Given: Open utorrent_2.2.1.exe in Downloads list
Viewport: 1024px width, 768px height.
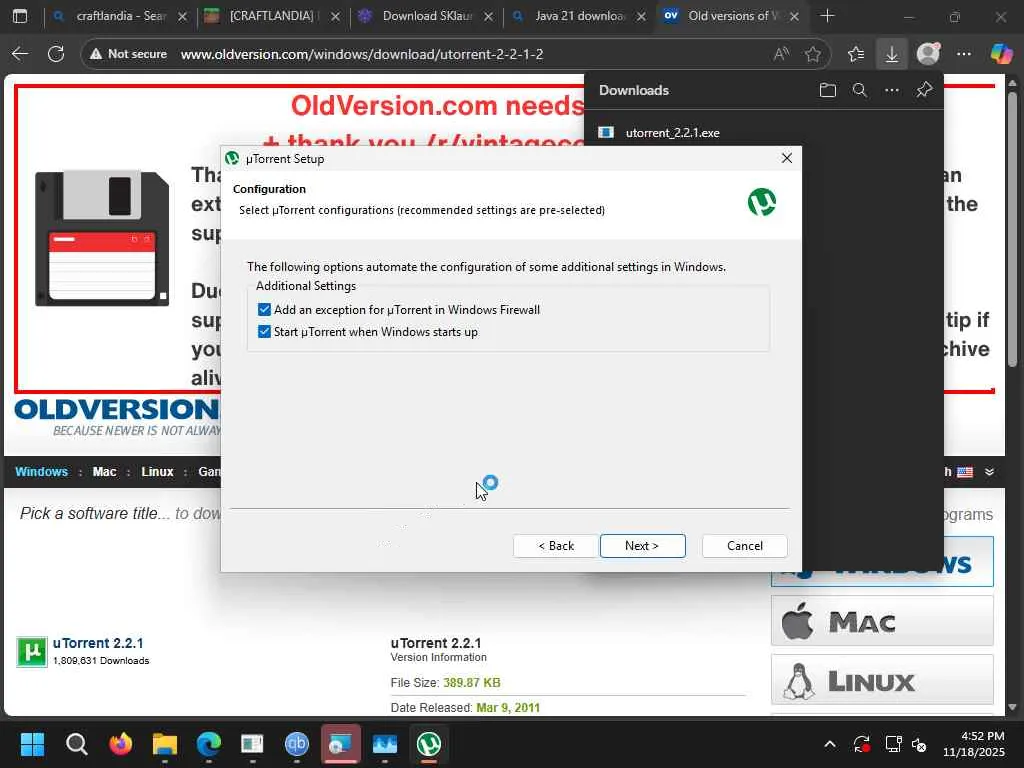Looking at the screenshot, I should coord(673,133).
